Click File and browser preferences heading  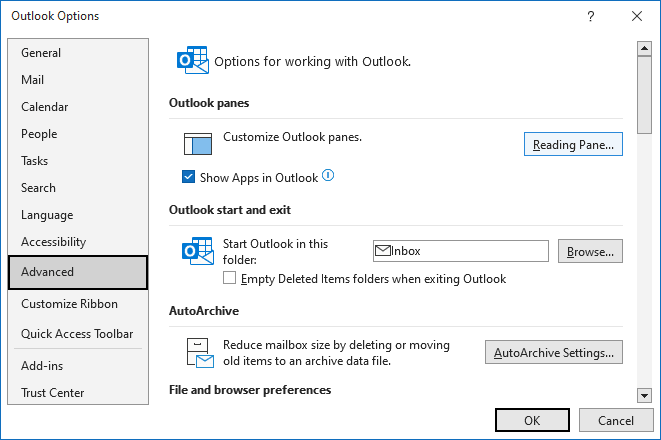250,390
